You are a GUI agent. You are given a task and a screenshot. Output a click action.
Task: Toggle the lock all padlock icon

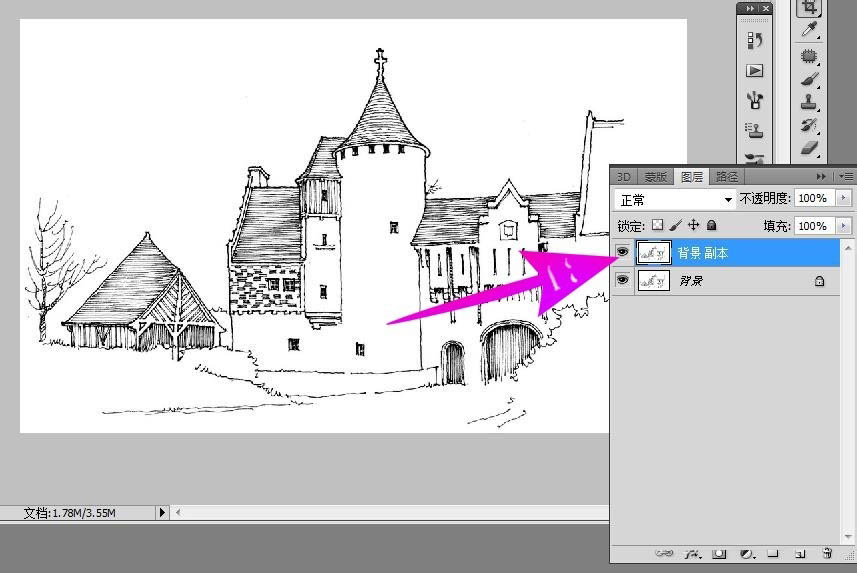click(712, 226)
